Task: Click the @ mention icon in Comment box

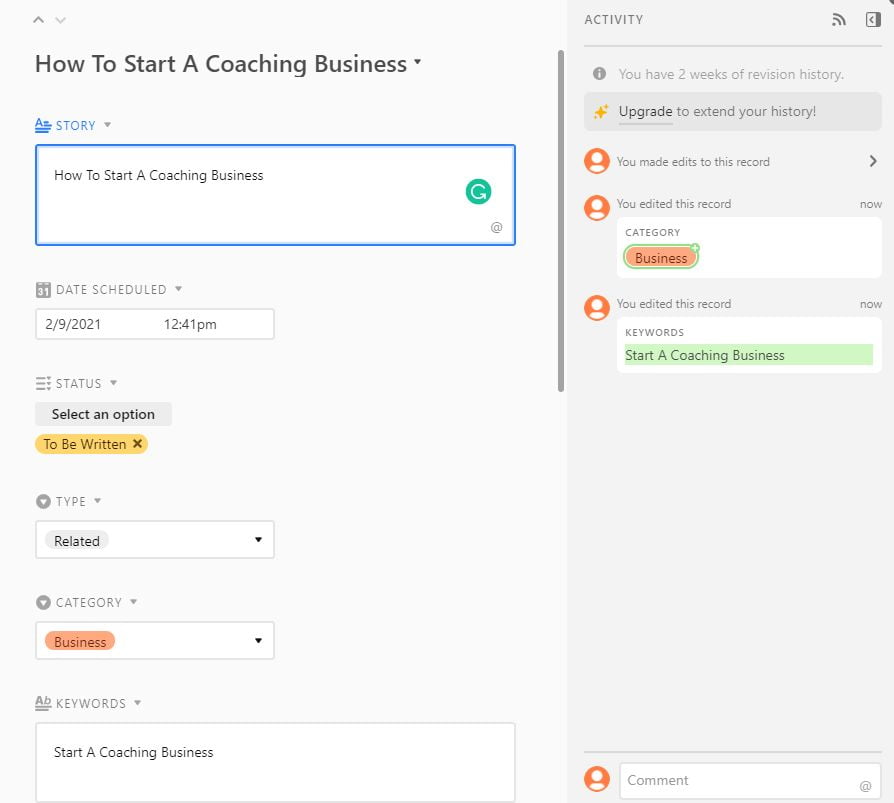Action: point(865,786)
